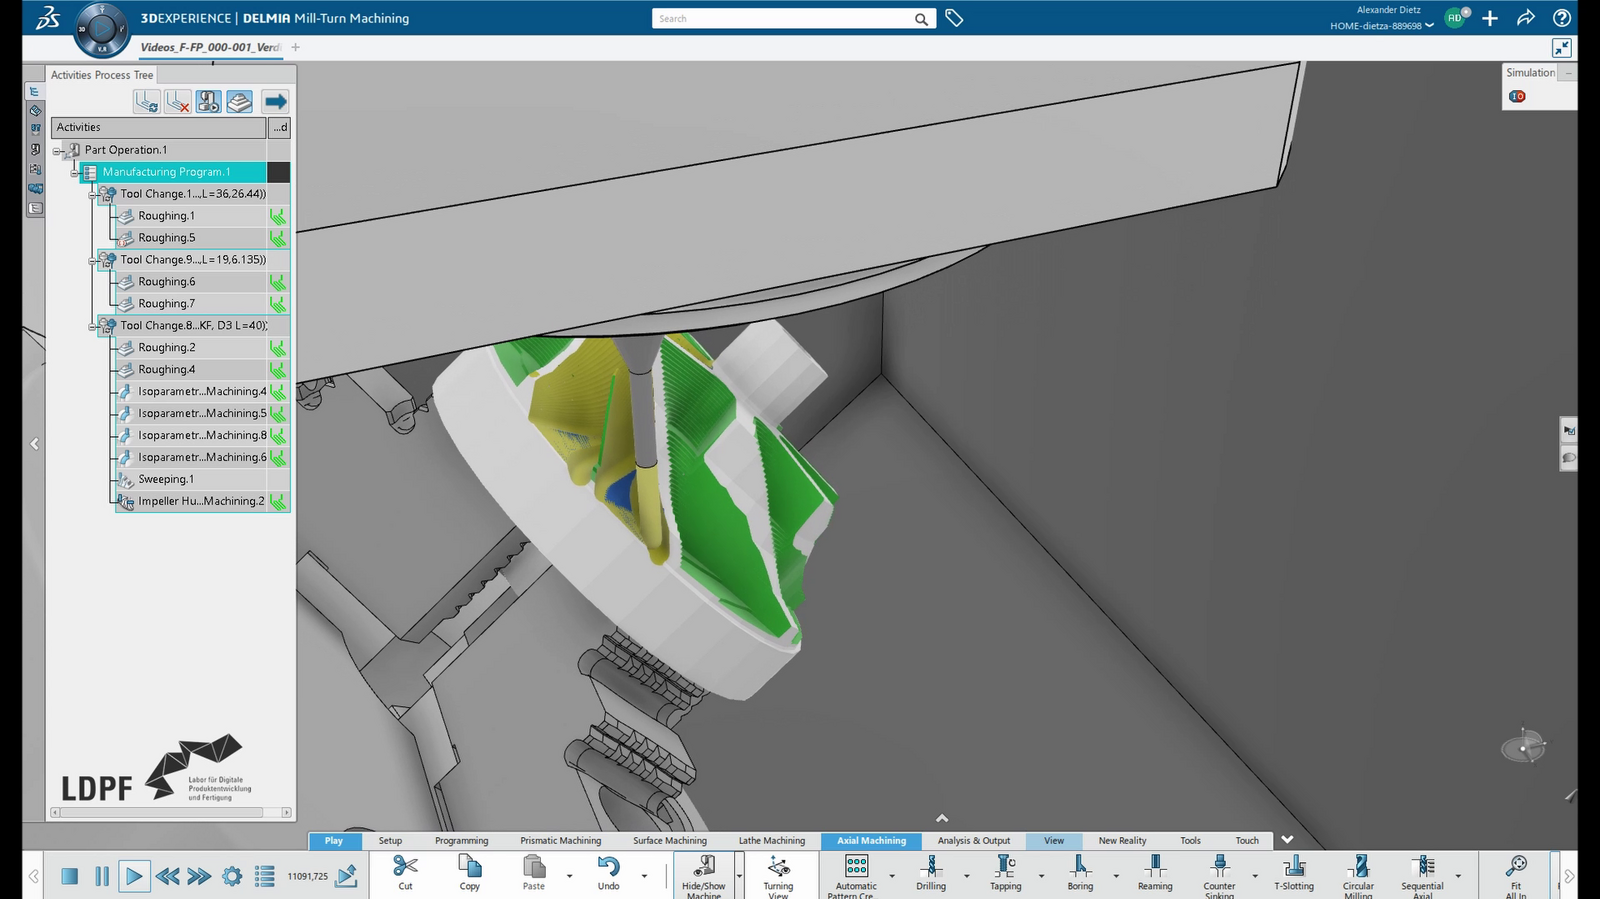
Task: Open Sequential Axial dropdown arrow
Action: (1458, 876)
